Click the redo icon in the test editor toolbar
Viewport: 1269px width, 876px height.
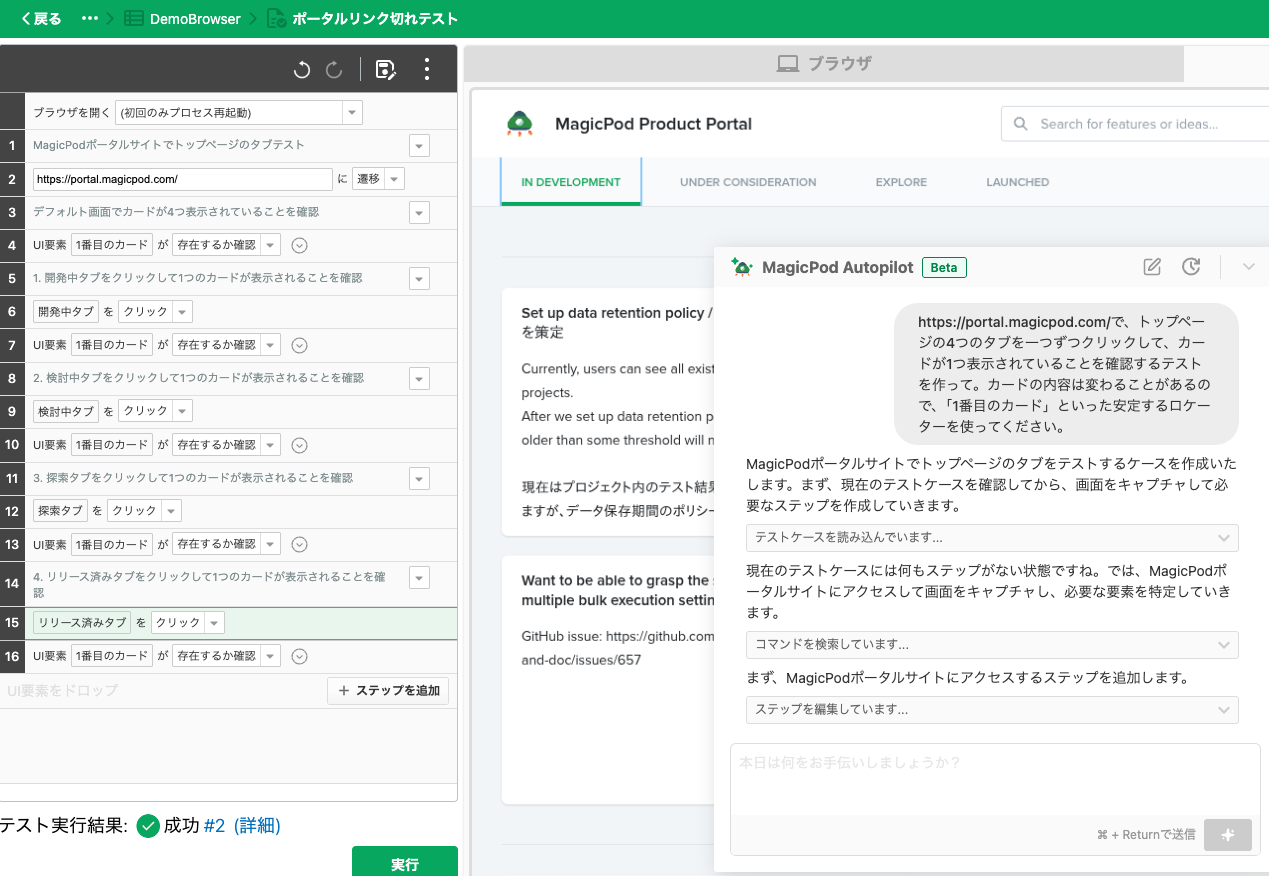(333, 69)
